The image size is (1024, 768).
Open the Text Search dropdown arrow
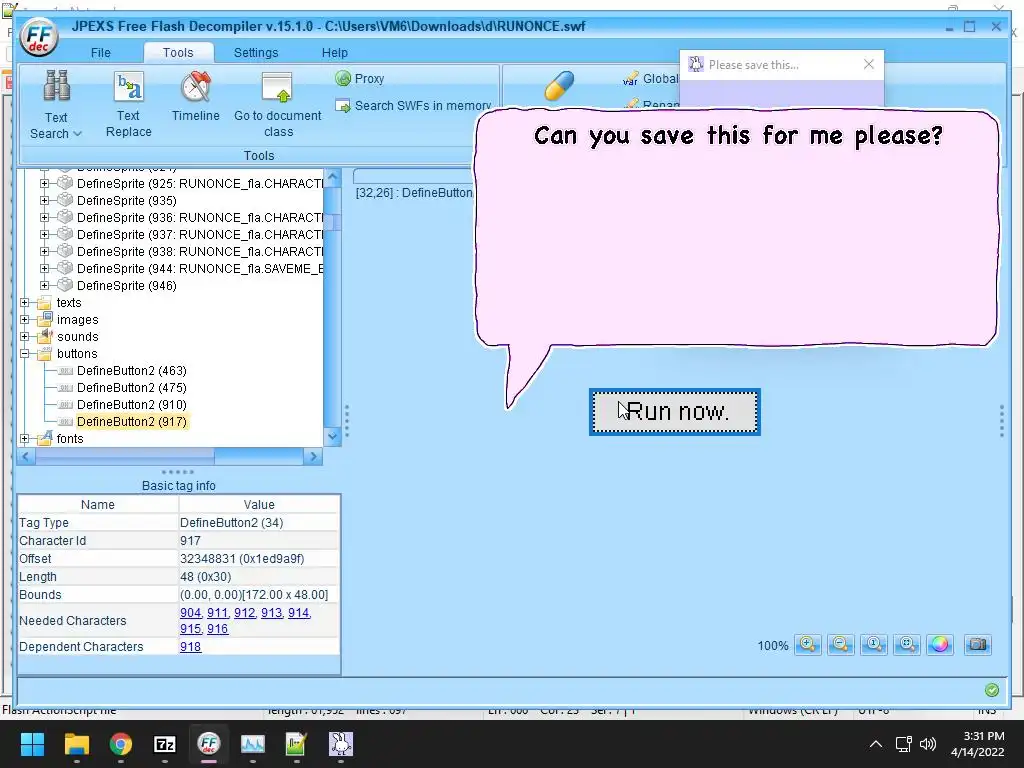(x=77, y=133)
